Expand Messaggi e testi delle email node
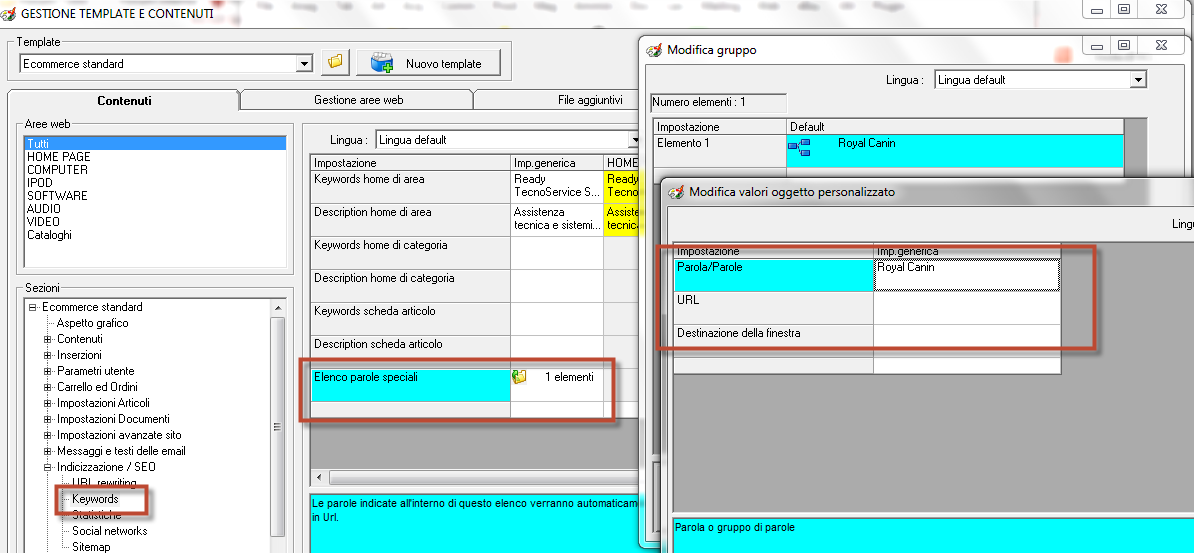 click(47, 451)
